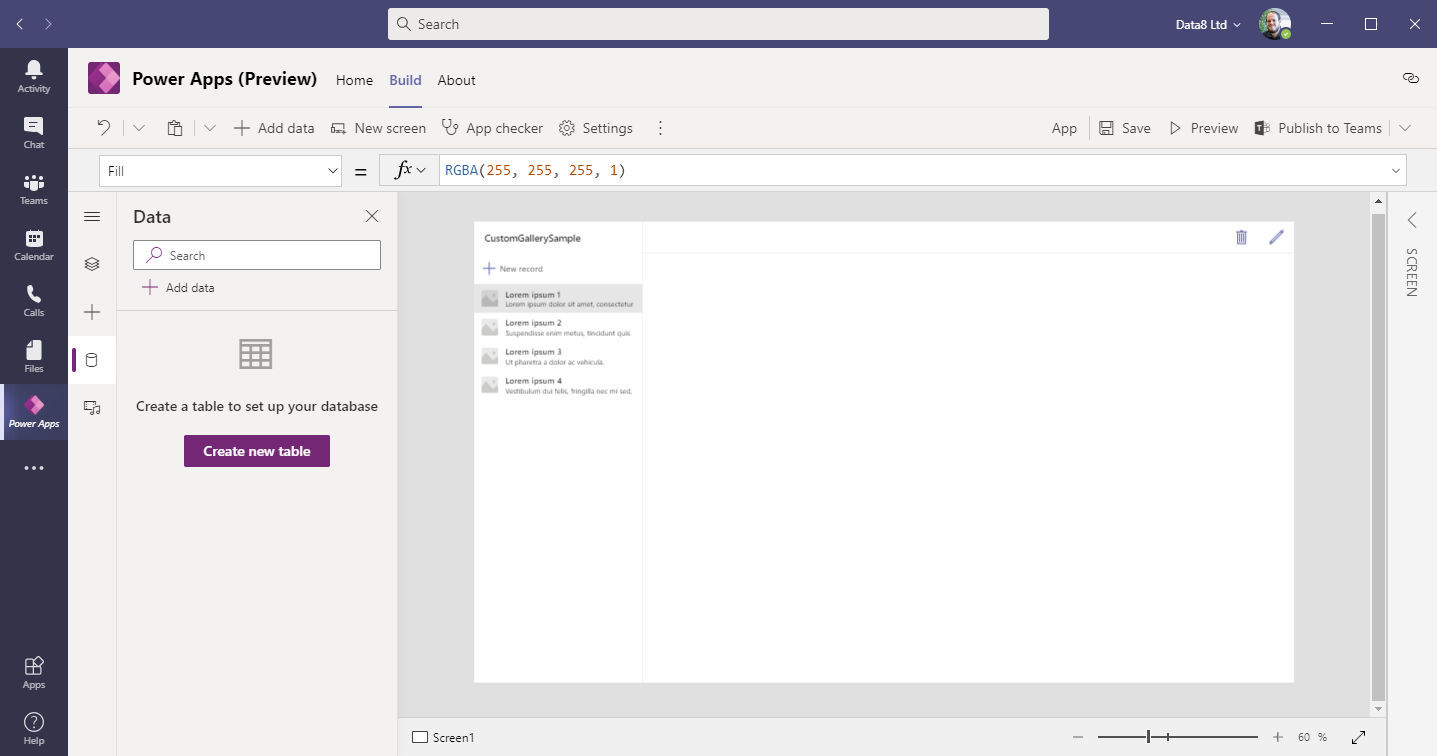Switch to the Home tab
The image size is (1437, 756).
(354, 80)
